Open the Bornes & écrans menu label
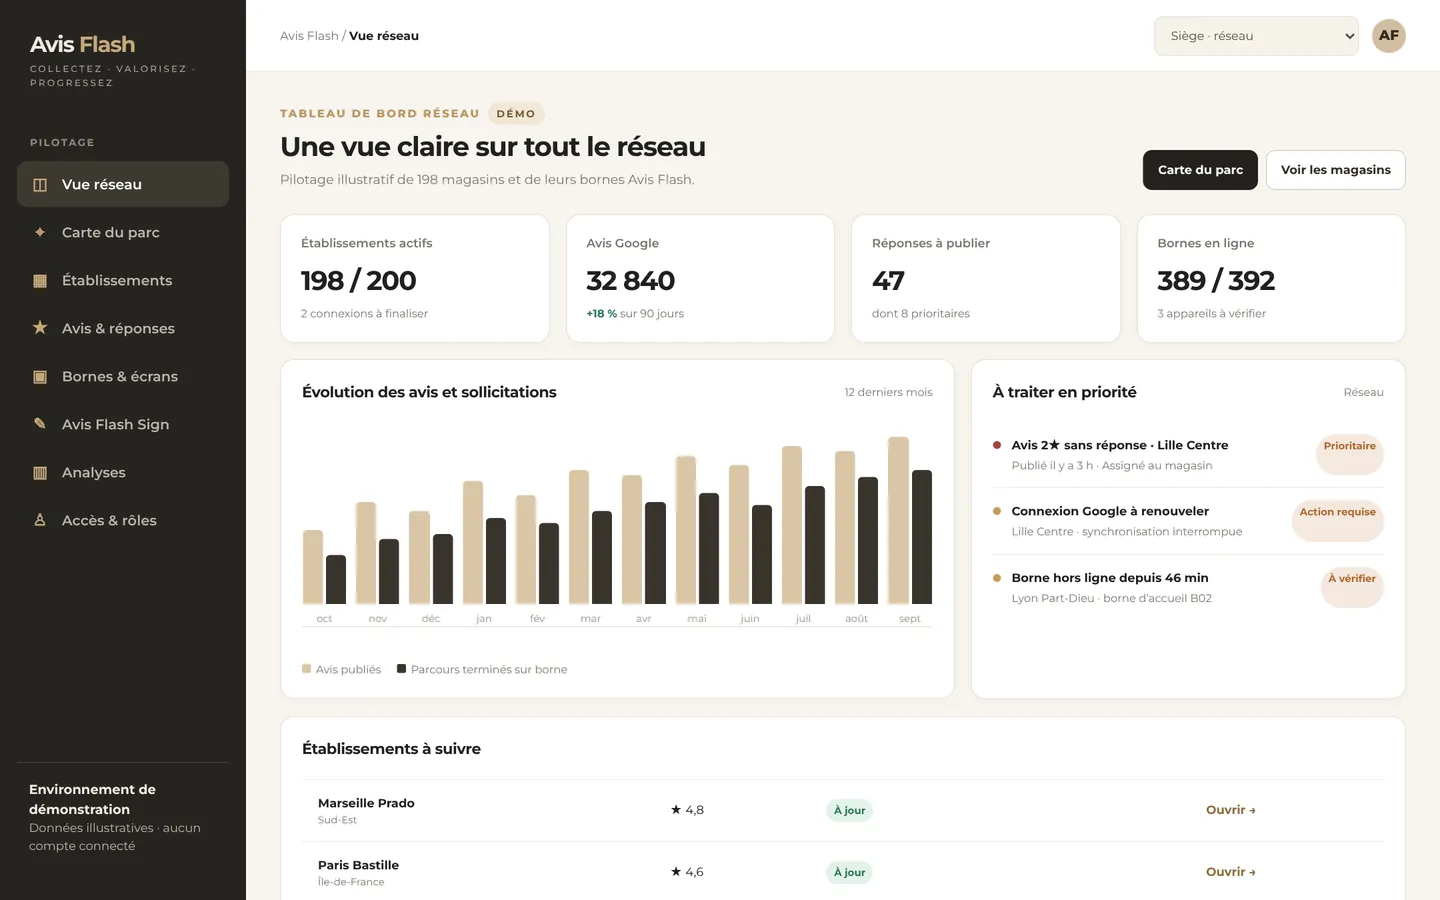 (120, 377)
